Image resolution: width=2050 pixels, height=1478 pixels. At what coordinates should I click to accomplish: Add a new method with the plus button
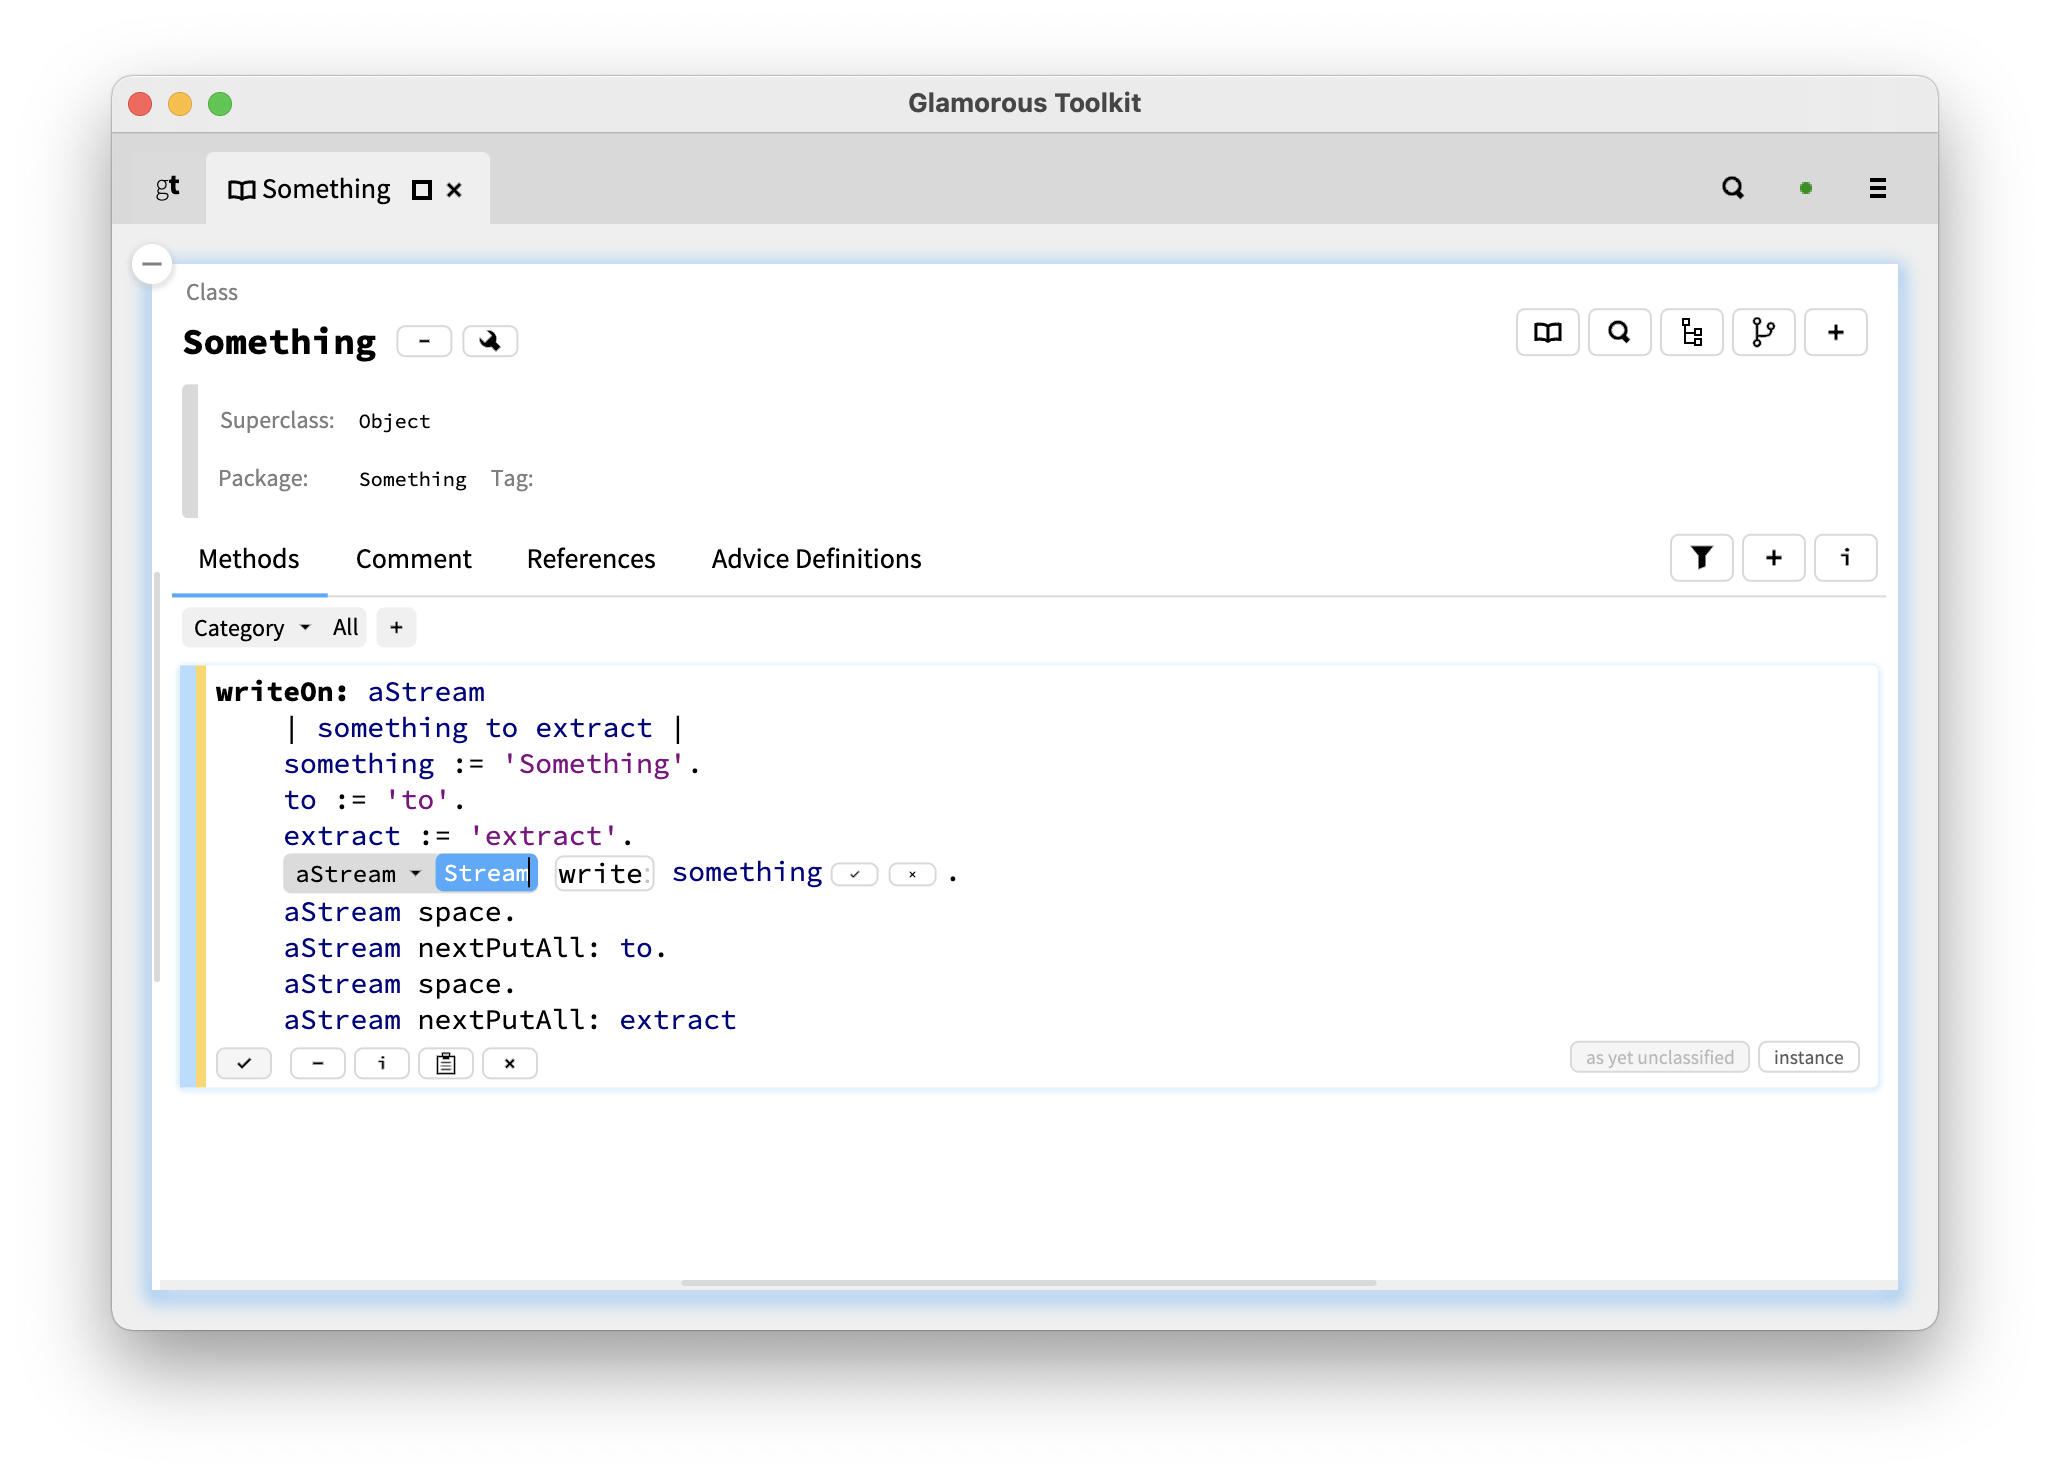coord(1774,558)
